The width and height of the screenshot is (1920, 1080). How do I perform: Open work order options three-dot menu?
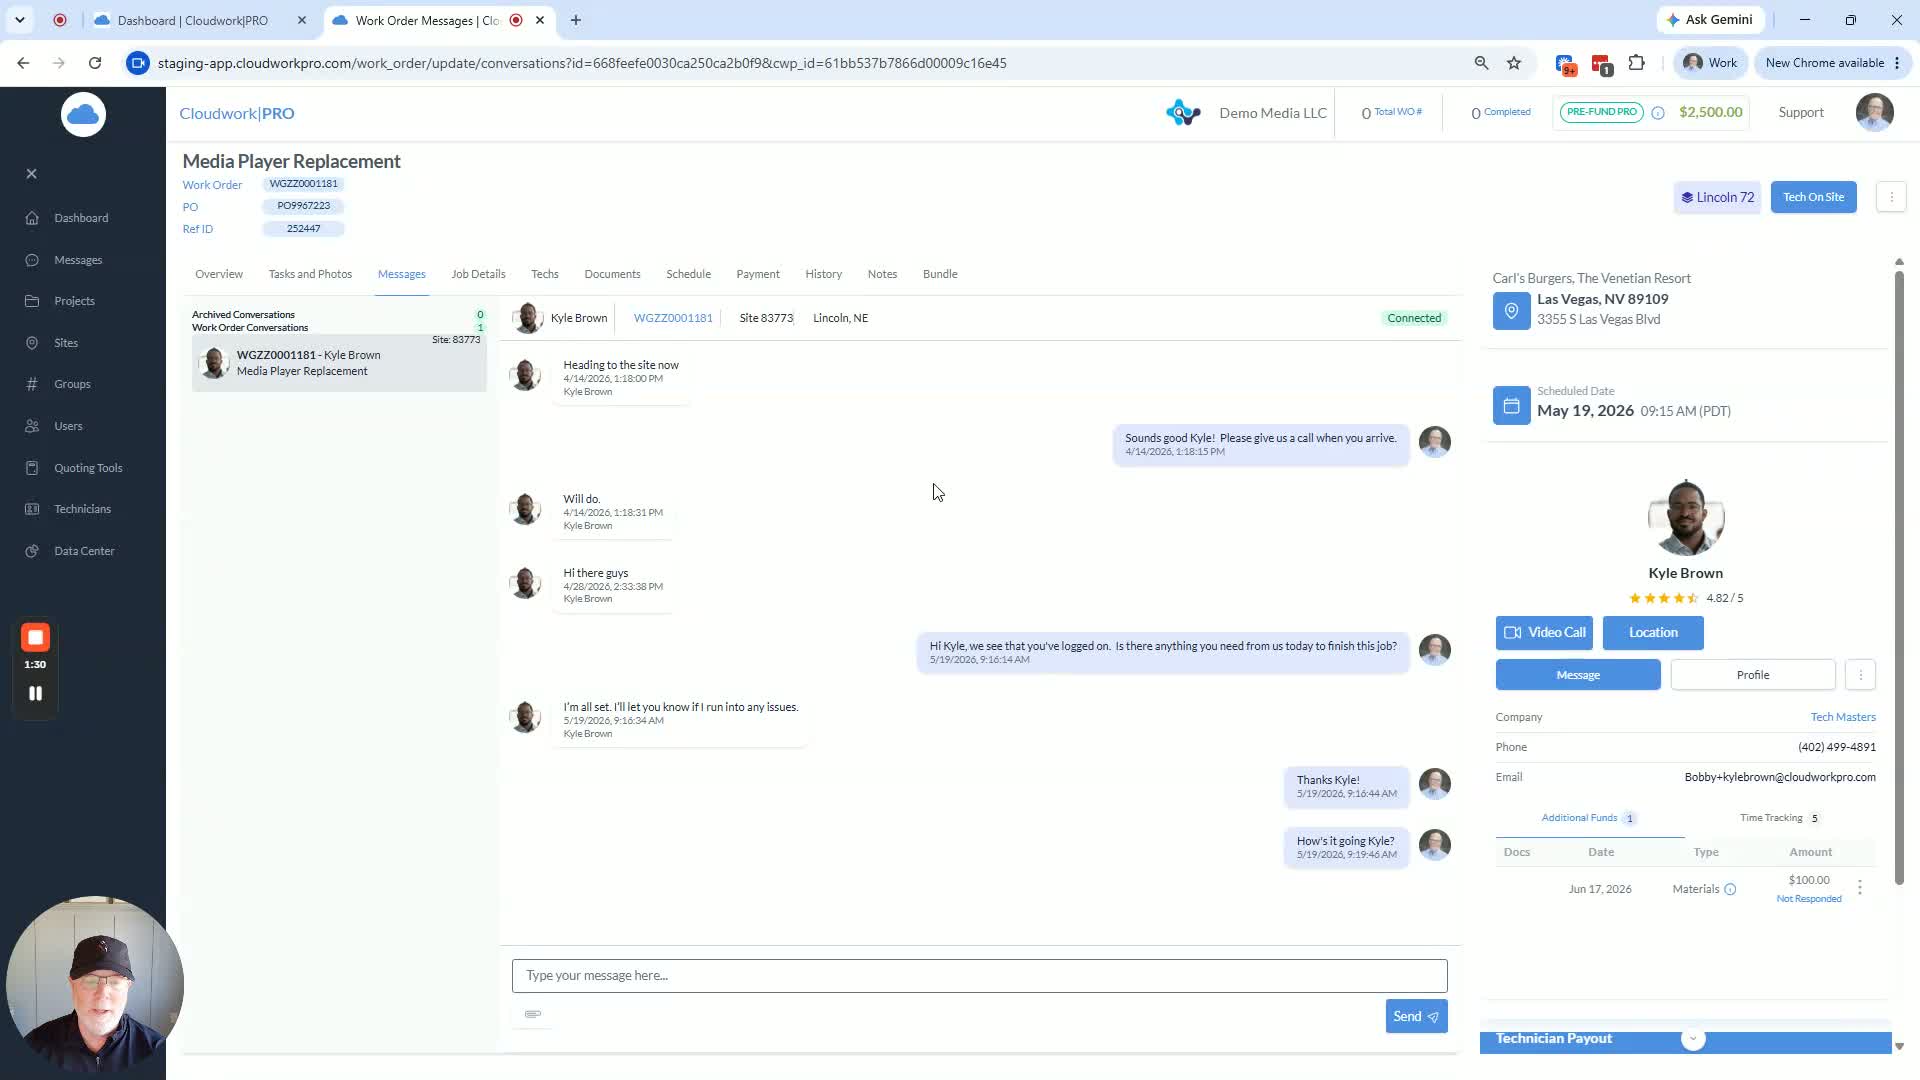pyautogui.click(x=1891, y=197)
